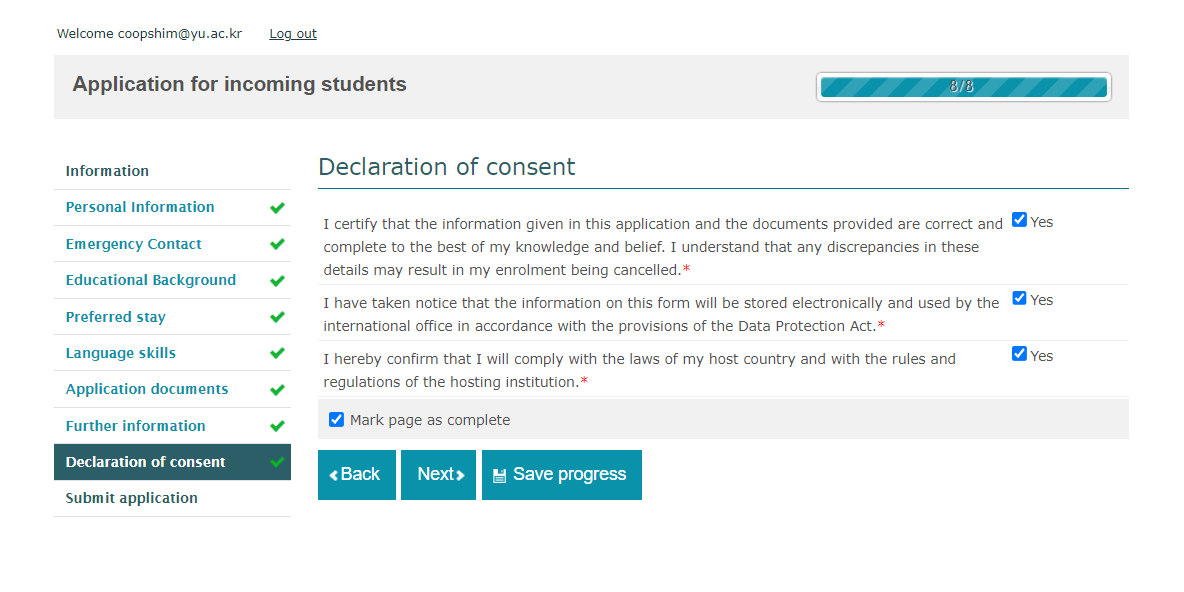1184x592 pixels.
Task: Click the floppy disk icon on Save progress
Action: pyautogui.click(x=499, y=476)
